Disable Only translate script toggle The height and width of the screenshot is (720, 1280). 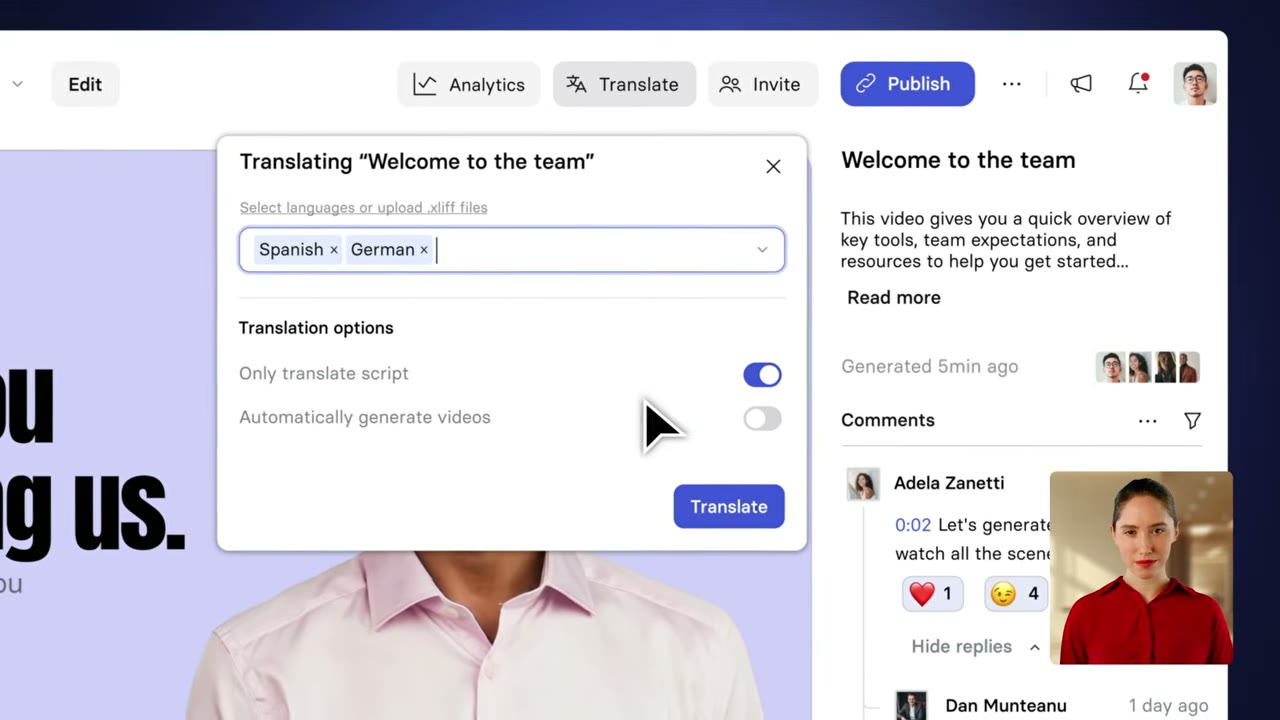click(762, 374)
